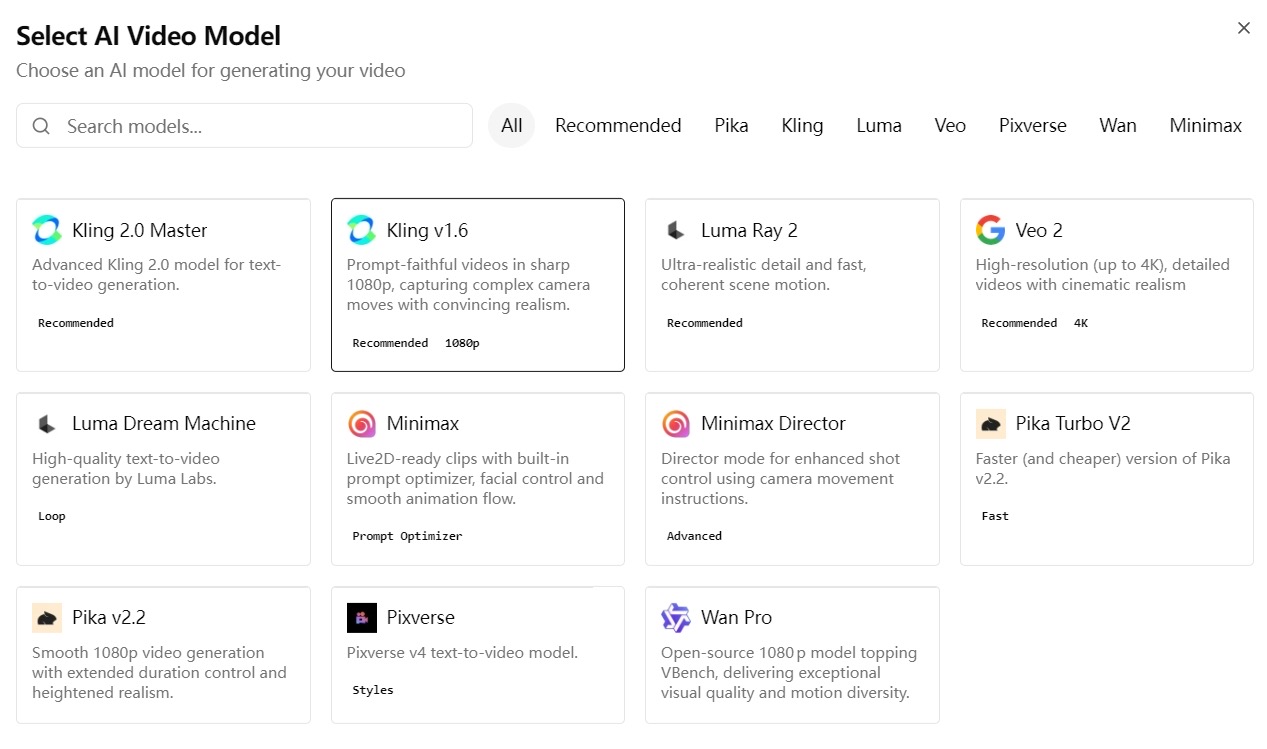Filter the list to Minimax models
This screenshot has height=749, width=1267.
1205,126
